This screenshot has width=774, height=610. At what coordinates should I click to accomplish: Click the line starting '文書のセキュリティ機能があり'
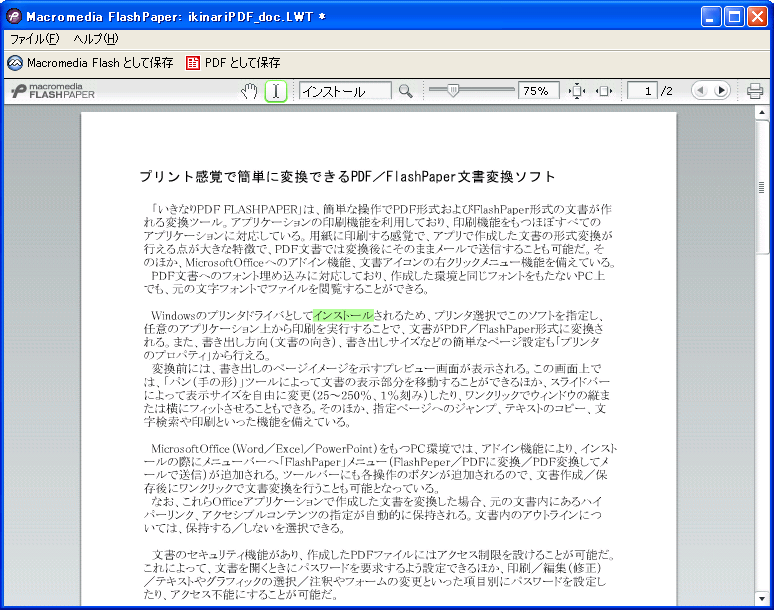tap(384, 555)
